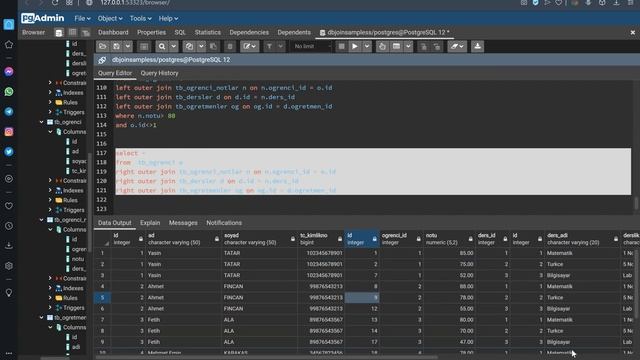Switch to the Explain results tab
The image size is (640, 360).
click(x=150, y=223)
